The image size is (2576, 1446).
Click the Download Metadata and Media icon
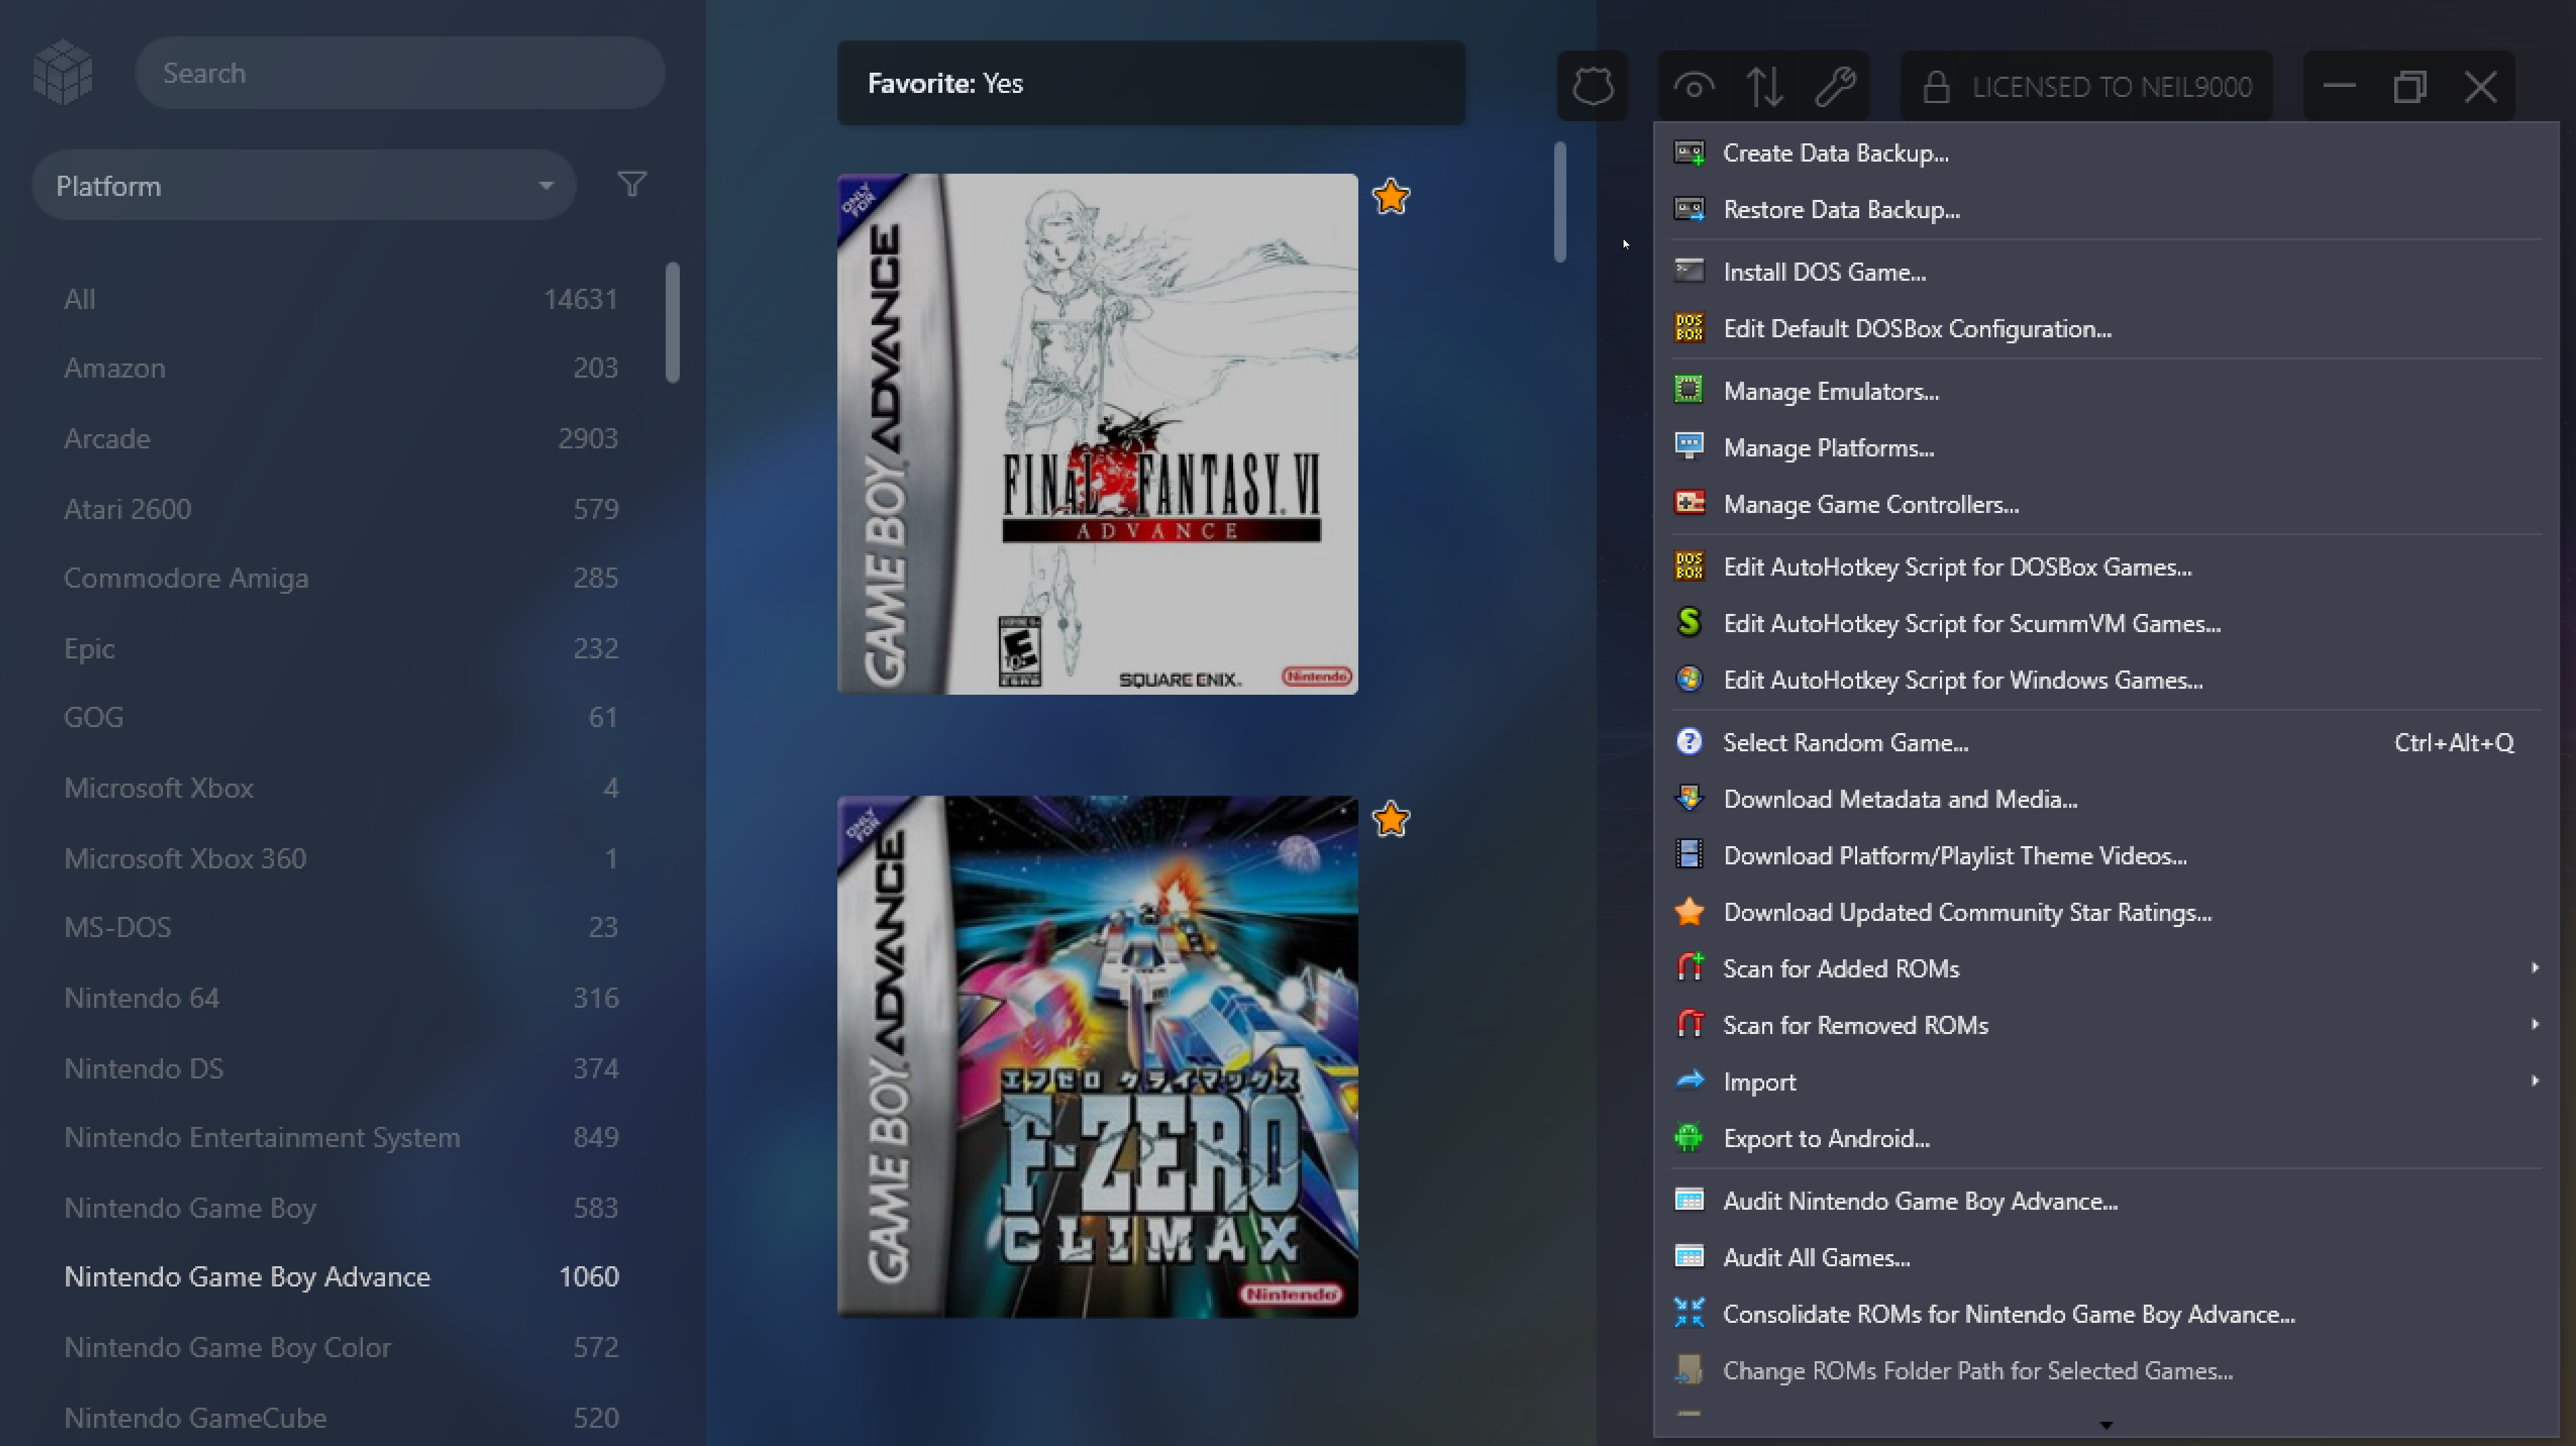coord(1689,798)
